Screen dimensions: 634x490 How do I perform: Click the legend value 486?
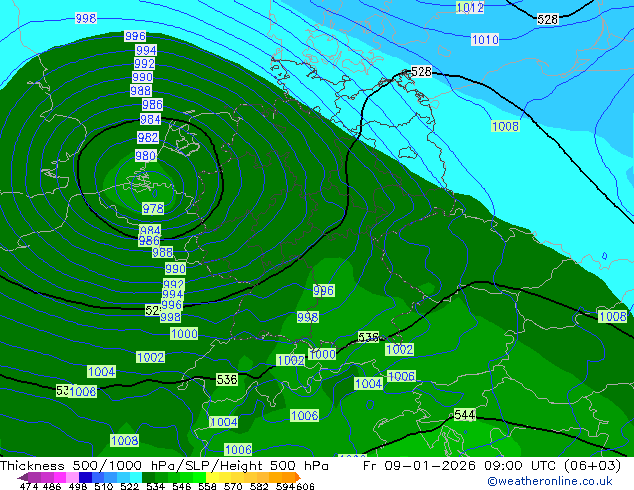(x=52, y=486)
